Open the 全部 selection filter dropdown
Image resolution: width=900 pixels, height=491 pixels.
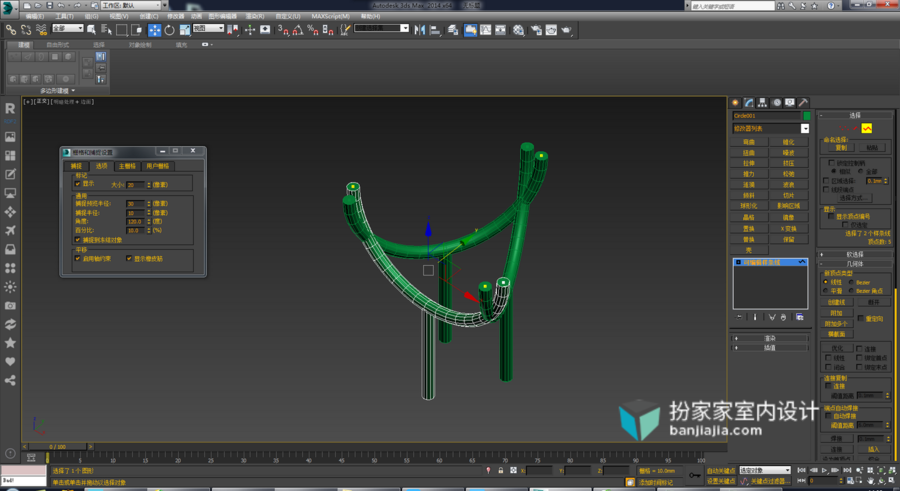pos(68,28)
